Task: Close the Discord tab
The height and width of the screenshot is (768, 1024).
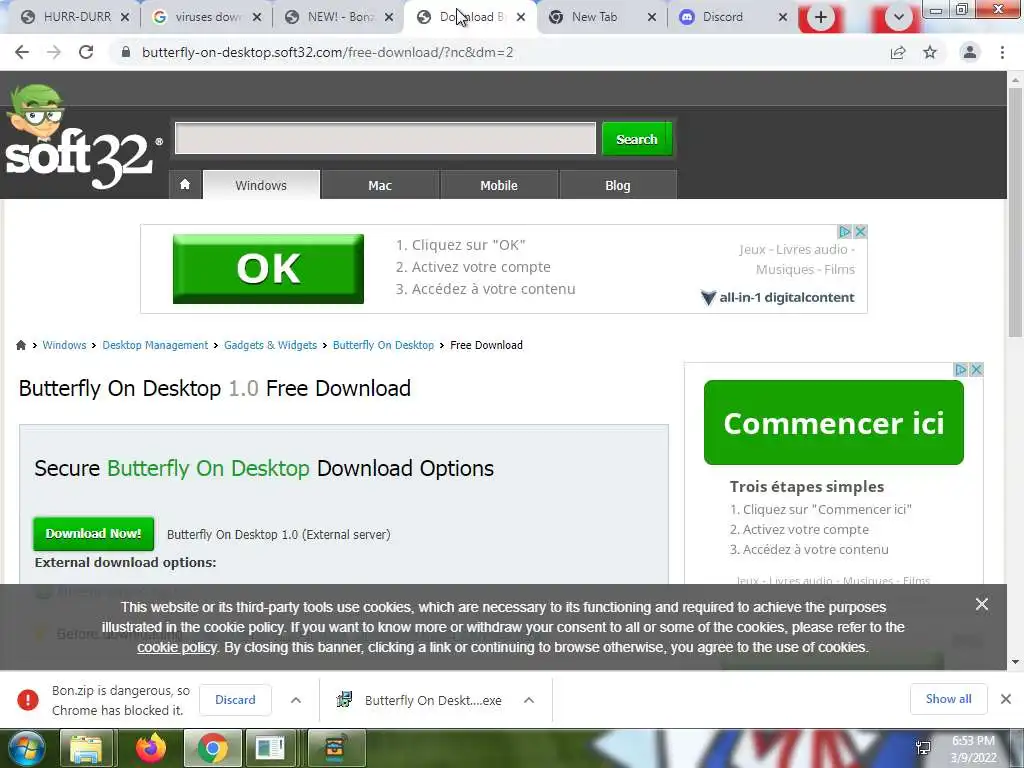Action: click(x=782, y=18)
